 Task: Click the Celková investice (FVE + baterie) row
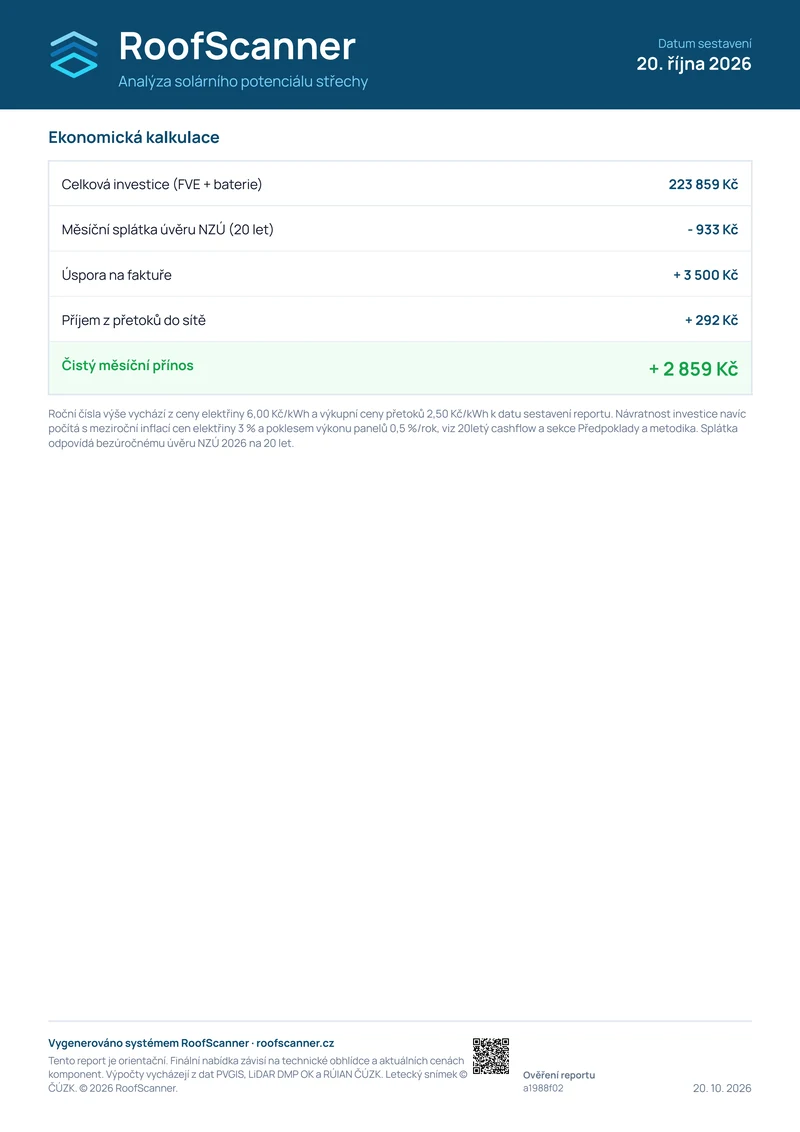pyautogui.click(x=400, y=184)
